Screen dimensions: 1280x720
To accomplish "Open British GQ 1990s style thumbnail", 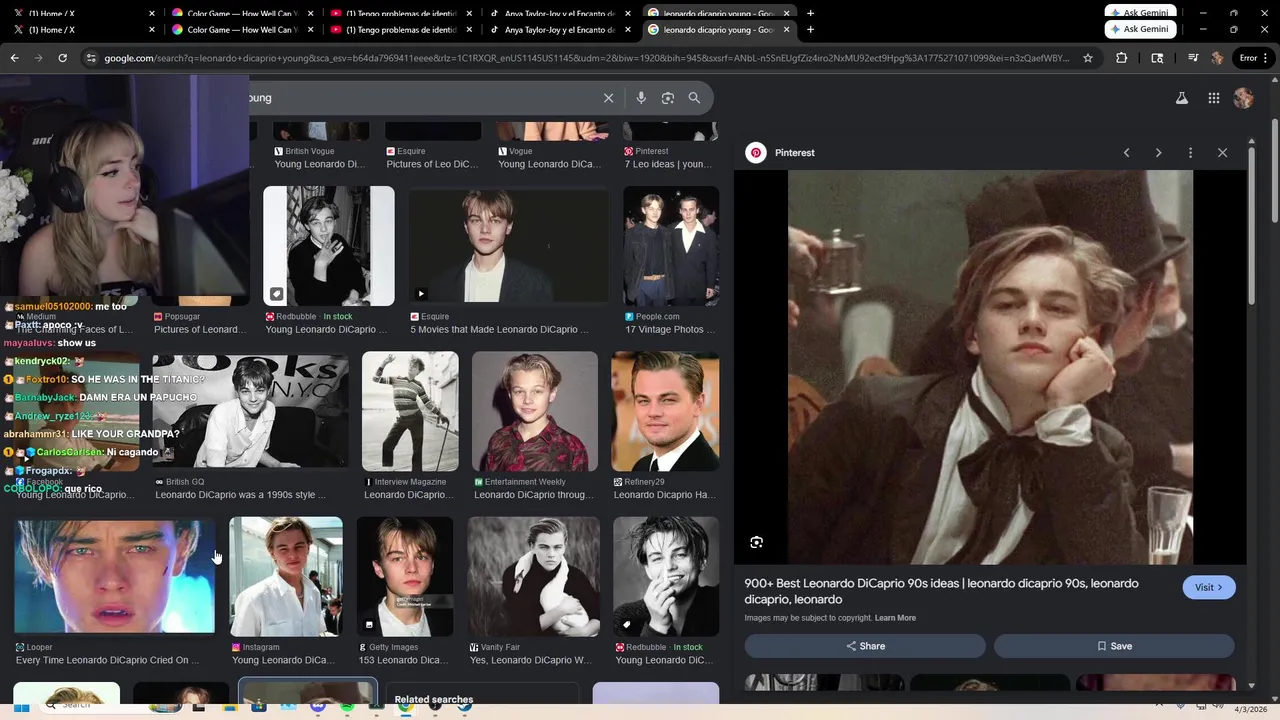I will (251, 411).
